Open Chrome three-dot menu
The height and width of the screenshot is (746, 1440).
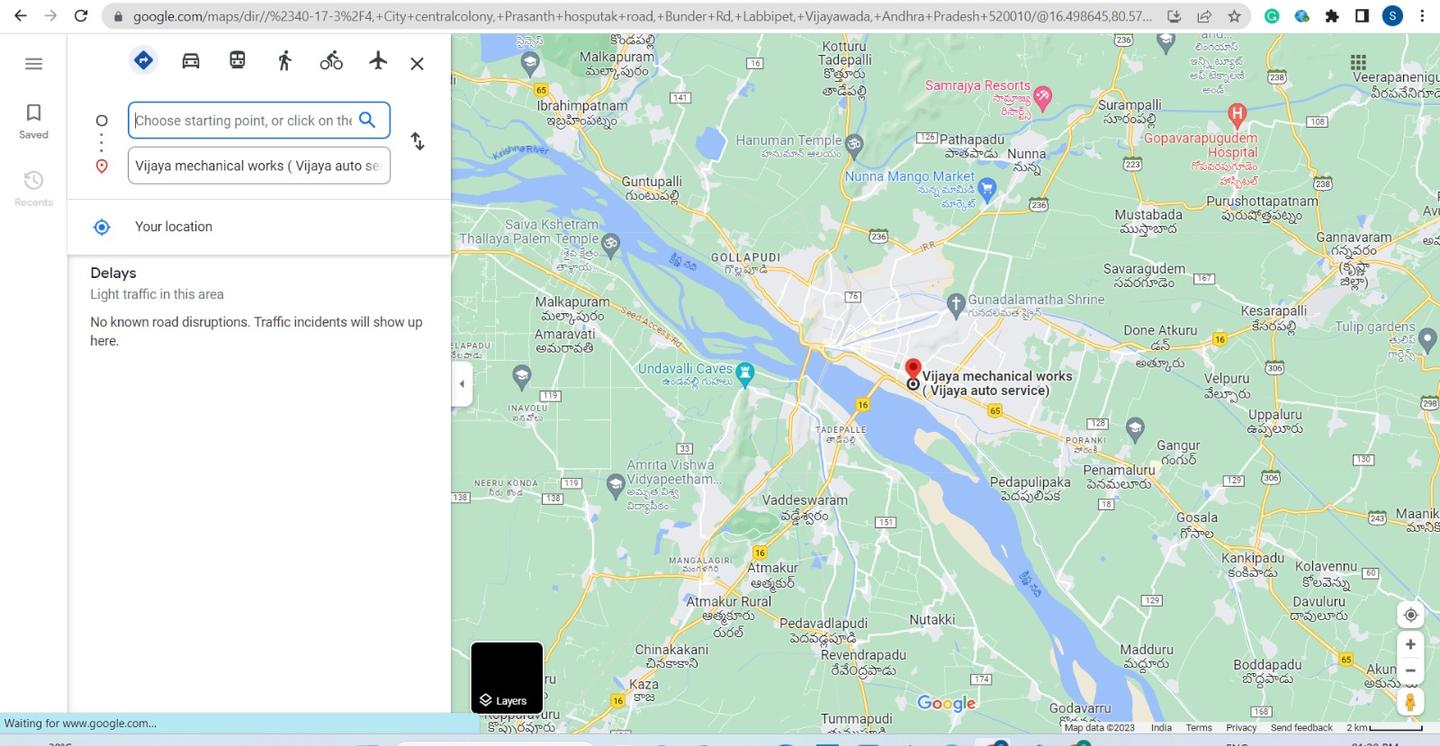pyautogui.click(x=1422, y=16)
